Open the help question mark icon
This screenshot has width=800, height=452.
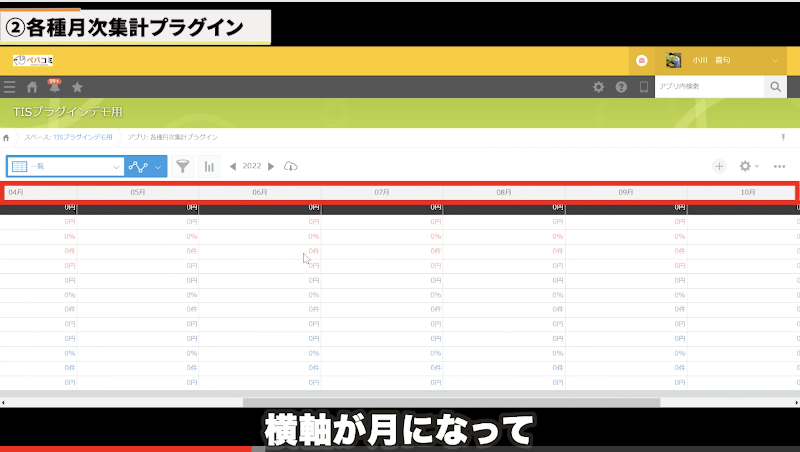[x=621, y=87]
